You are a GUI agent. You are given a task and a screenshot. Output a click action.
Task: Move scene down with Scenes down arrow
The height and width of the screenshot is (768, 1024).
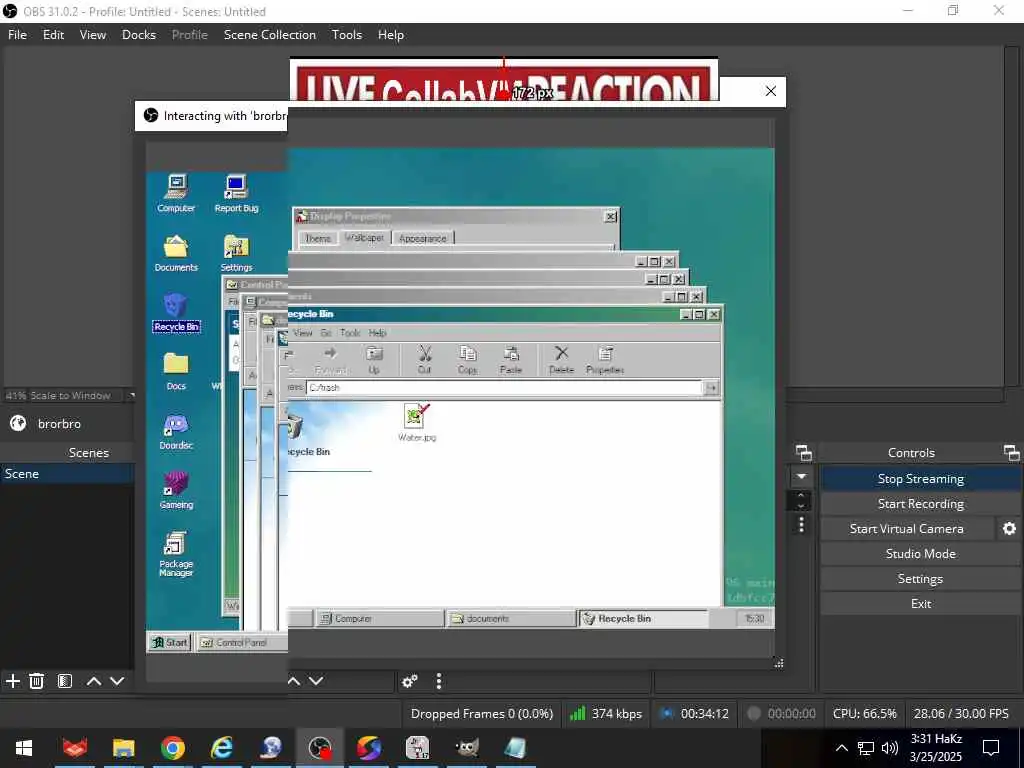click(118, 681)
